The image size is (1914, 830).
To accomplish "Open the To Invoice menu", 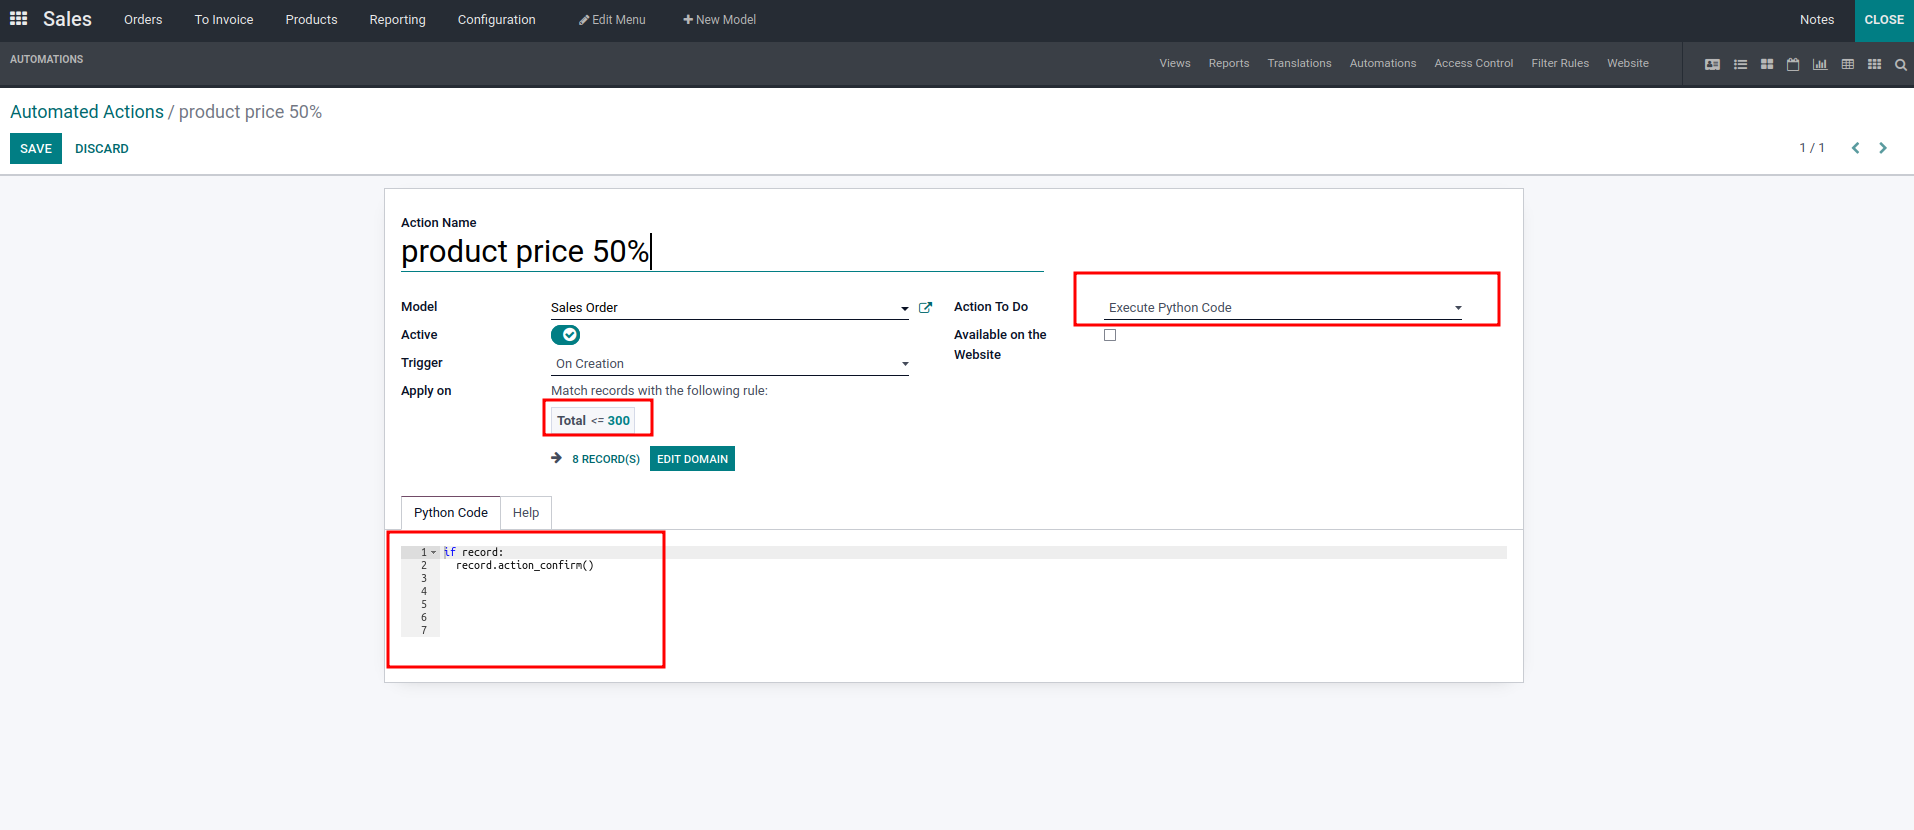I will pyautogui.click(x=224, y=20).
